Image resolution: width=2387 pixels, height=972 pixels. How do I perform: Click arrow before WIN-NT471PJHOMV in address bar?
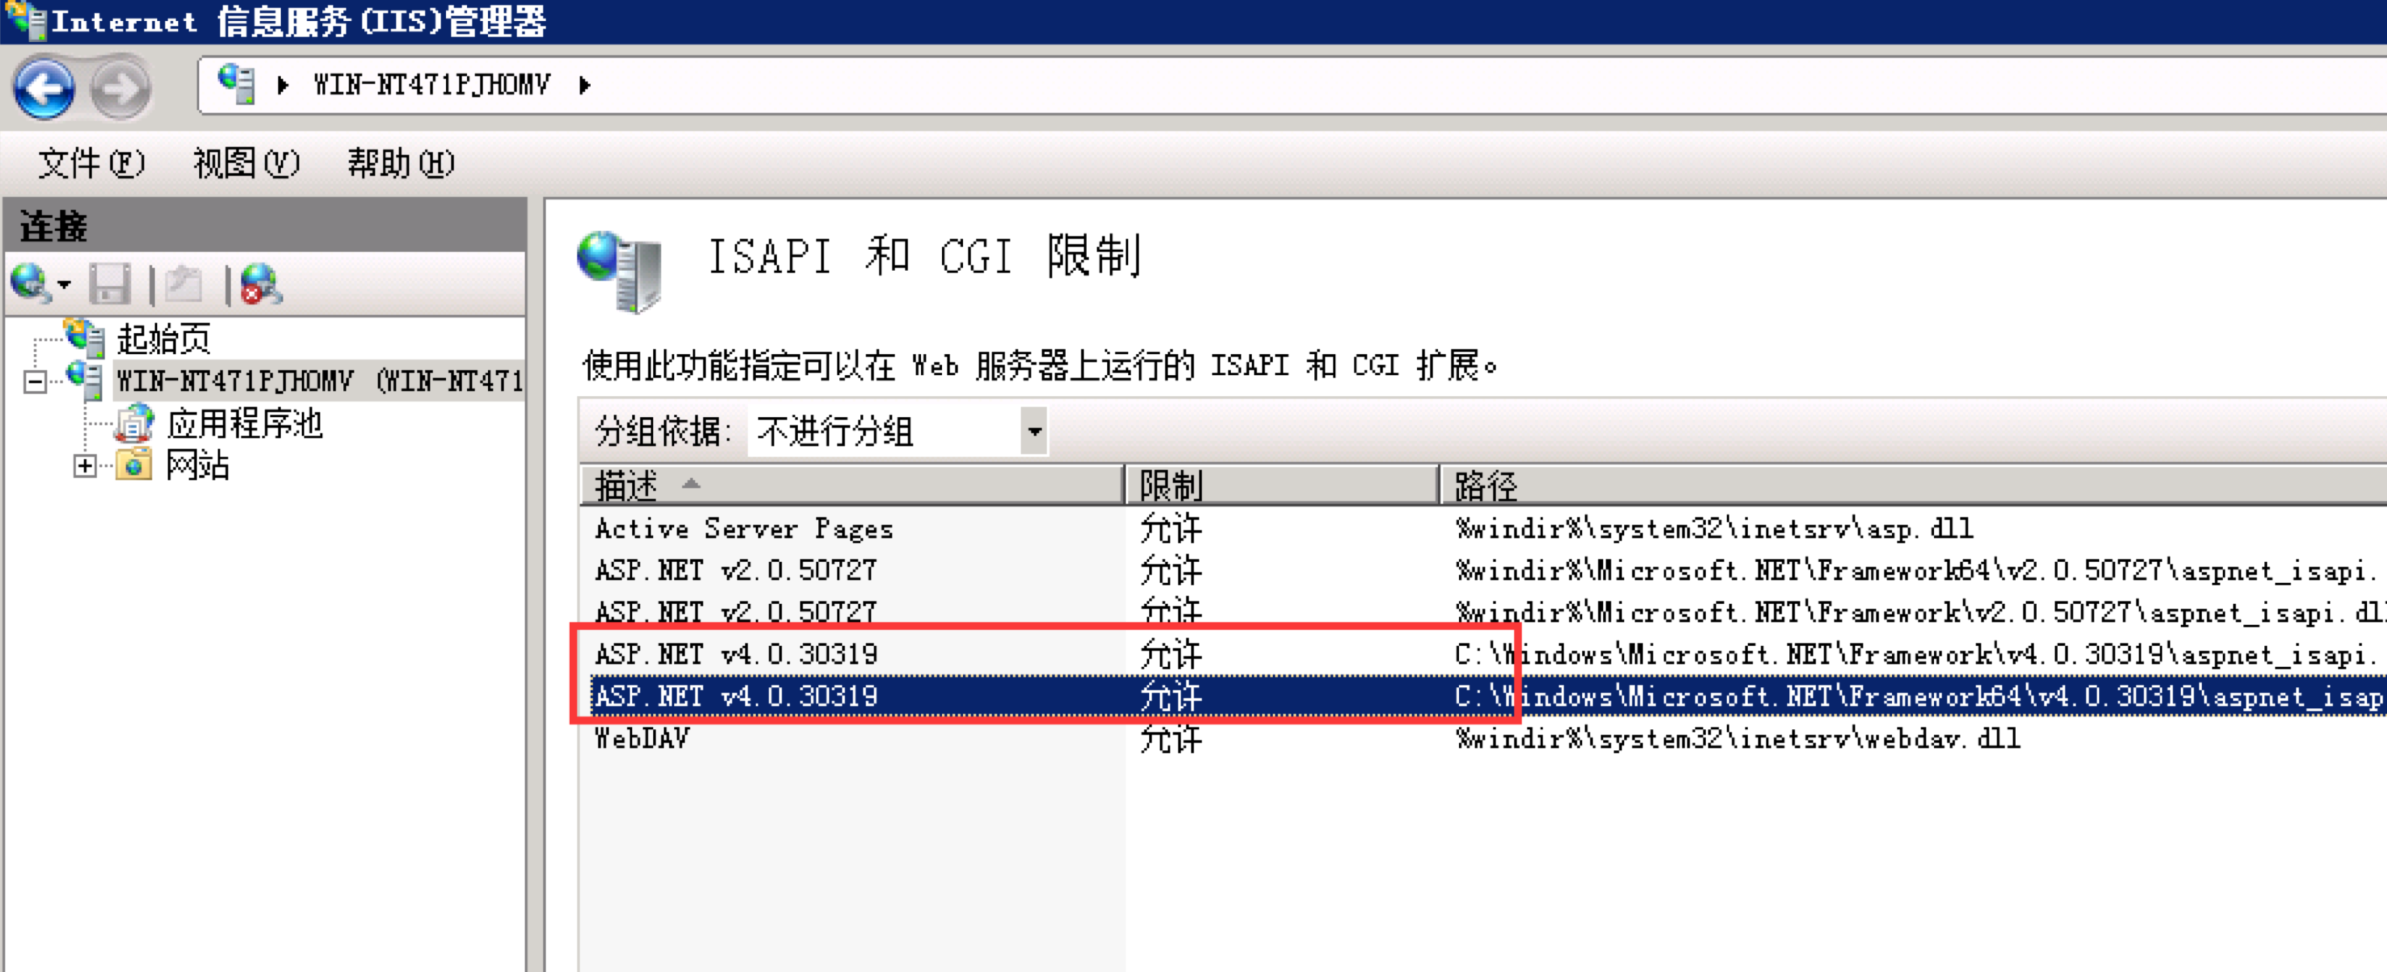(x=283, y=85)
